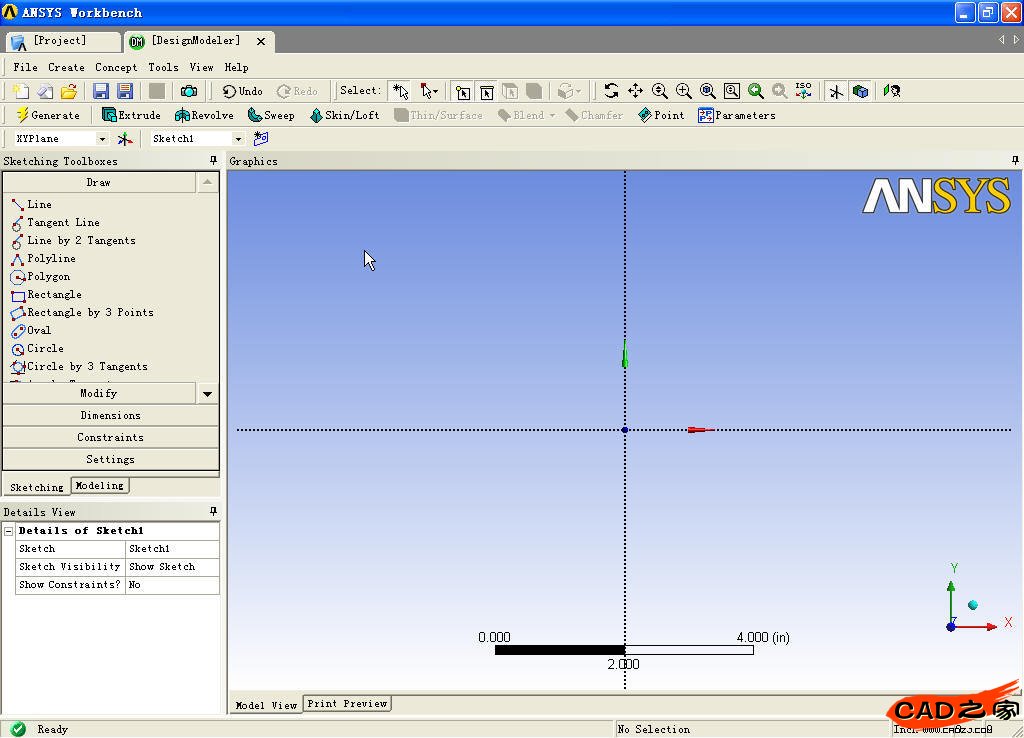This screenshot has width=1024, height=738.
Task: Click the green Previous View icon
Action: tap(756, 91)
